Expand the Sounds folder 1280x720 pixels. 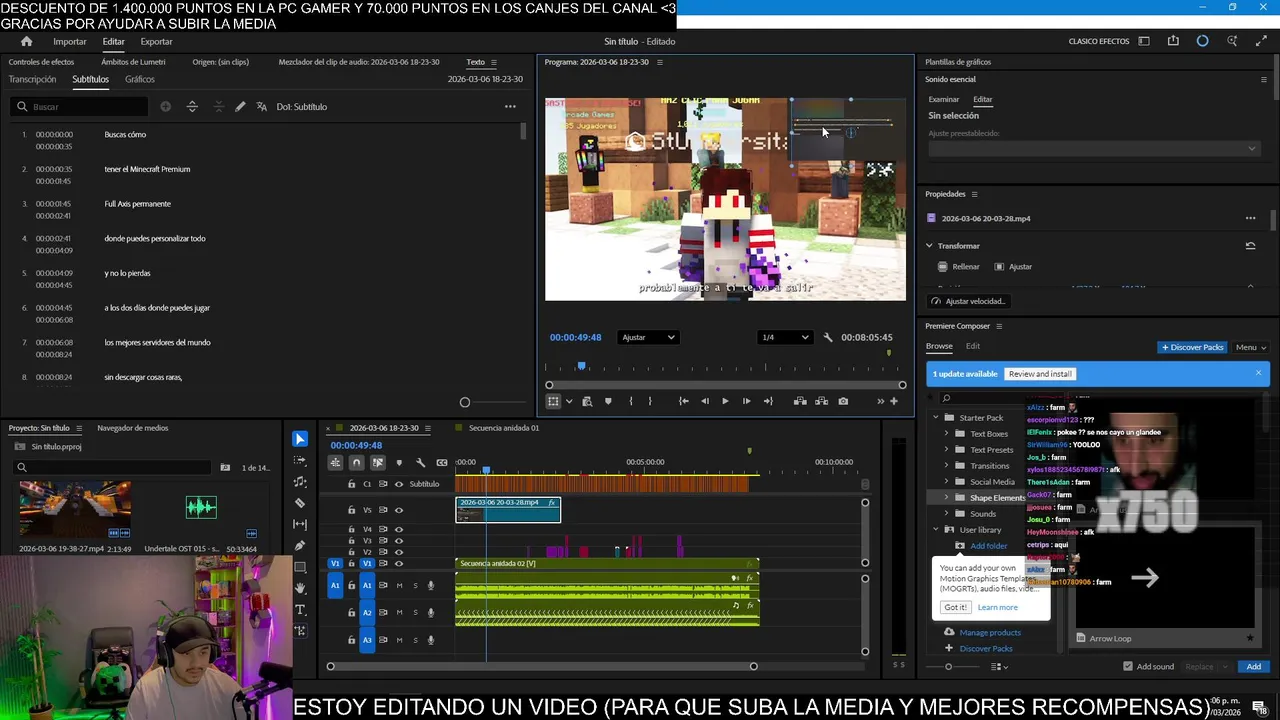947,514
